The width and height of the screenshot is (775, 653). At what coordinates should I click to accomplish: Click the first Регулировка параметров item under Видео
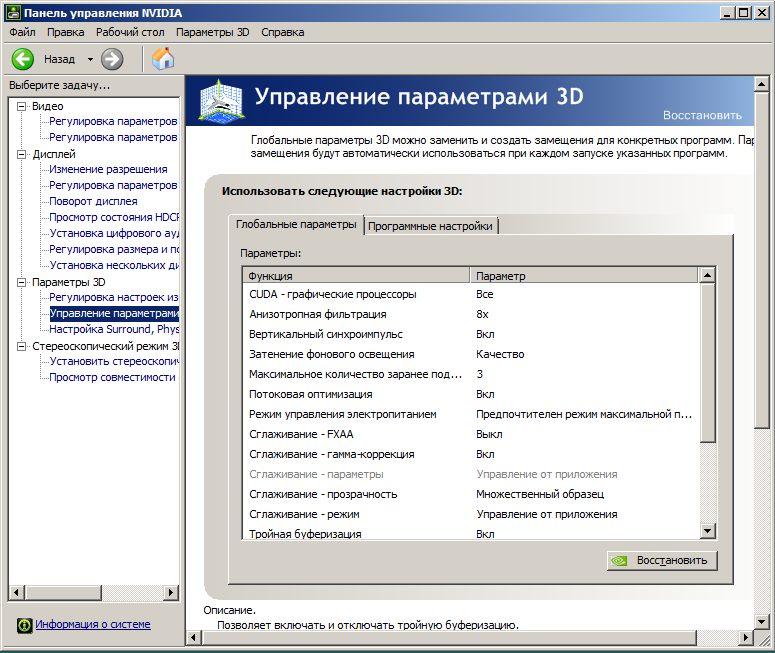[x=113, y=121]
